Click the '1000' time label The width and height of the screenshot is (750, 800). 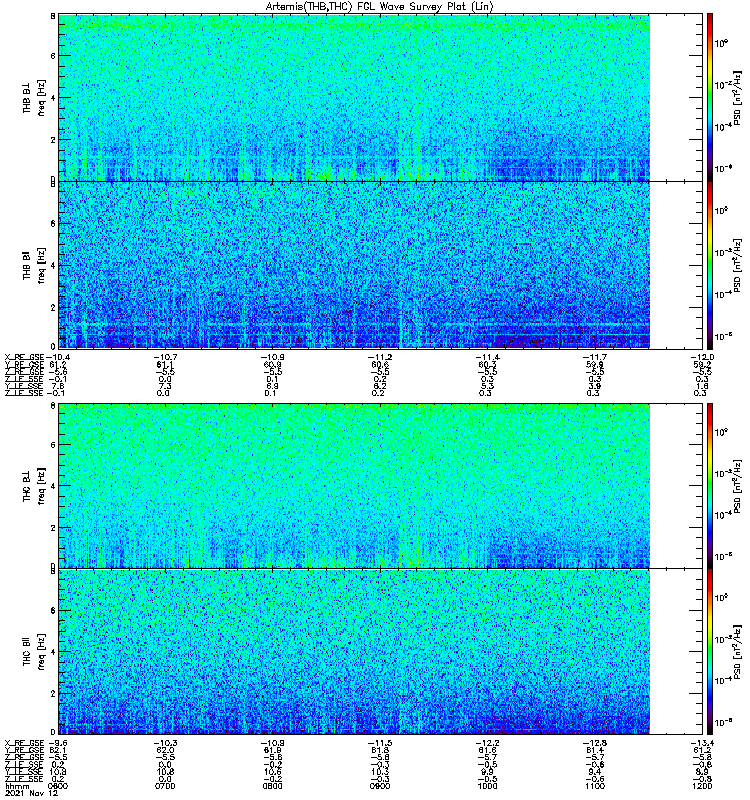click(x=487, y=786)
